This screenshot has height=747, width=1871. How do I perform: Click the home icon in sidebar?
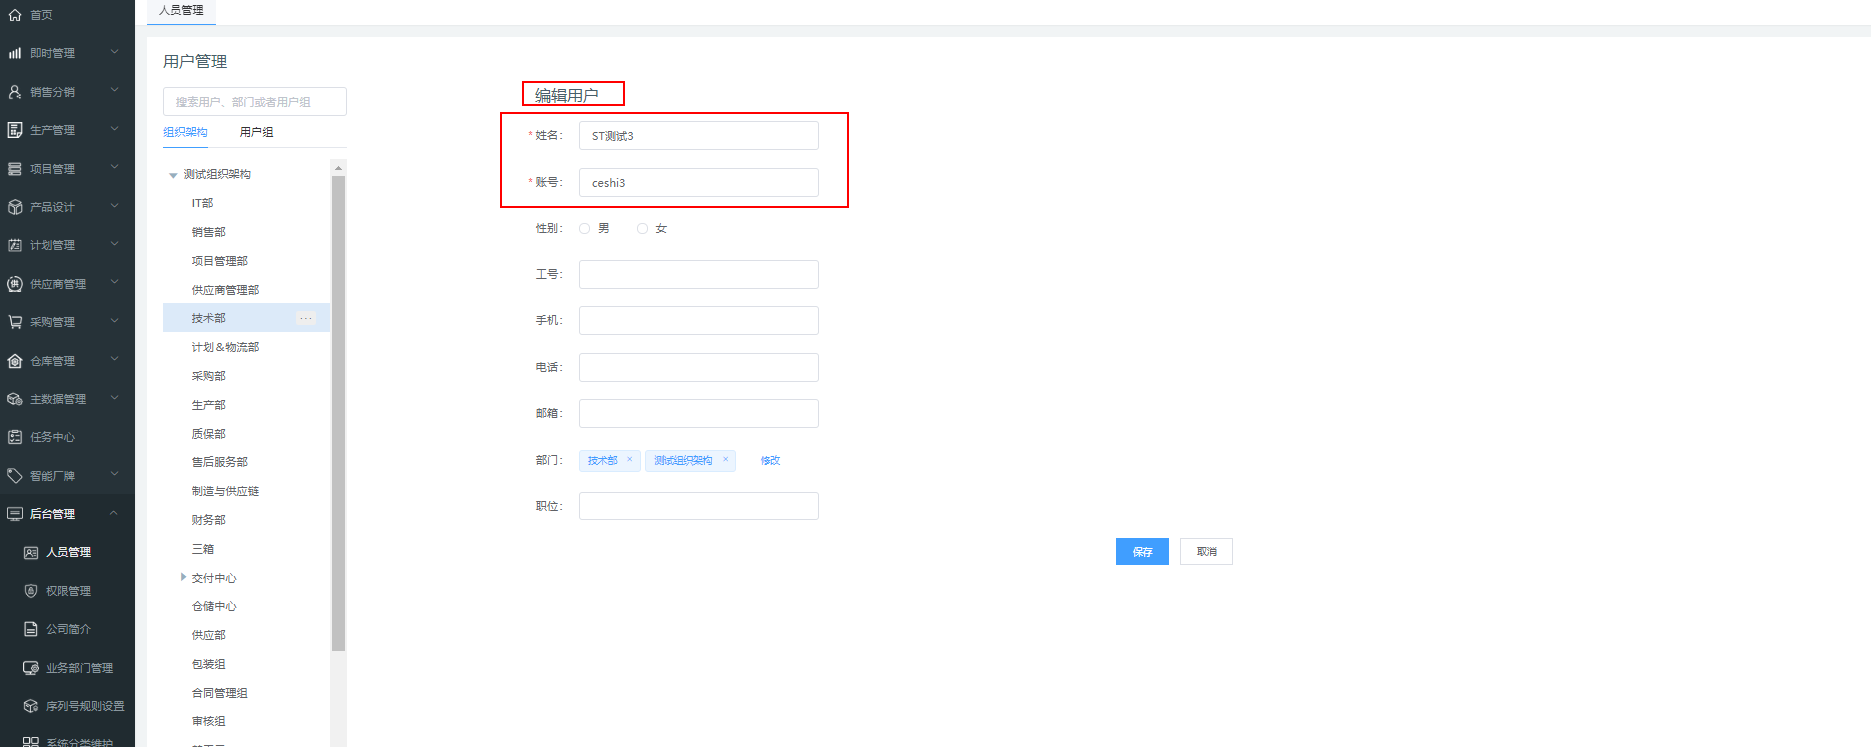(x=15, y=15)
